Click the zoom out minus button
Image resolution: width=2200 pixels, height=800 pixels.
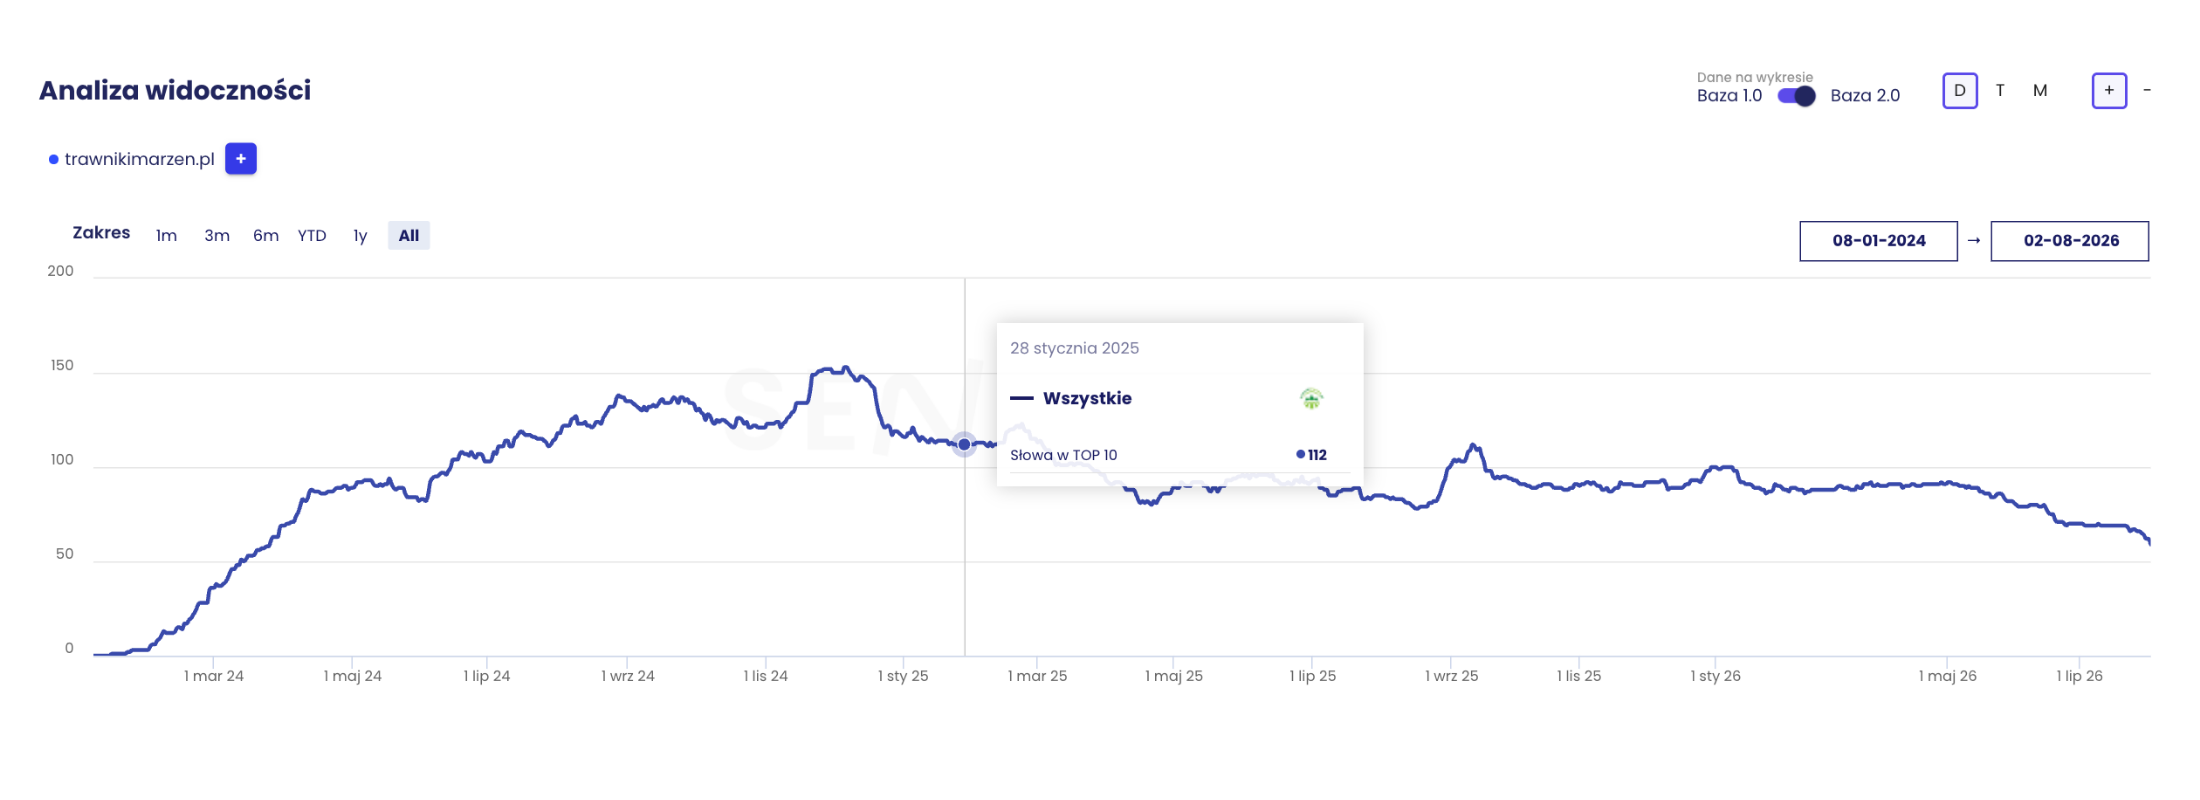point(2147,91)
